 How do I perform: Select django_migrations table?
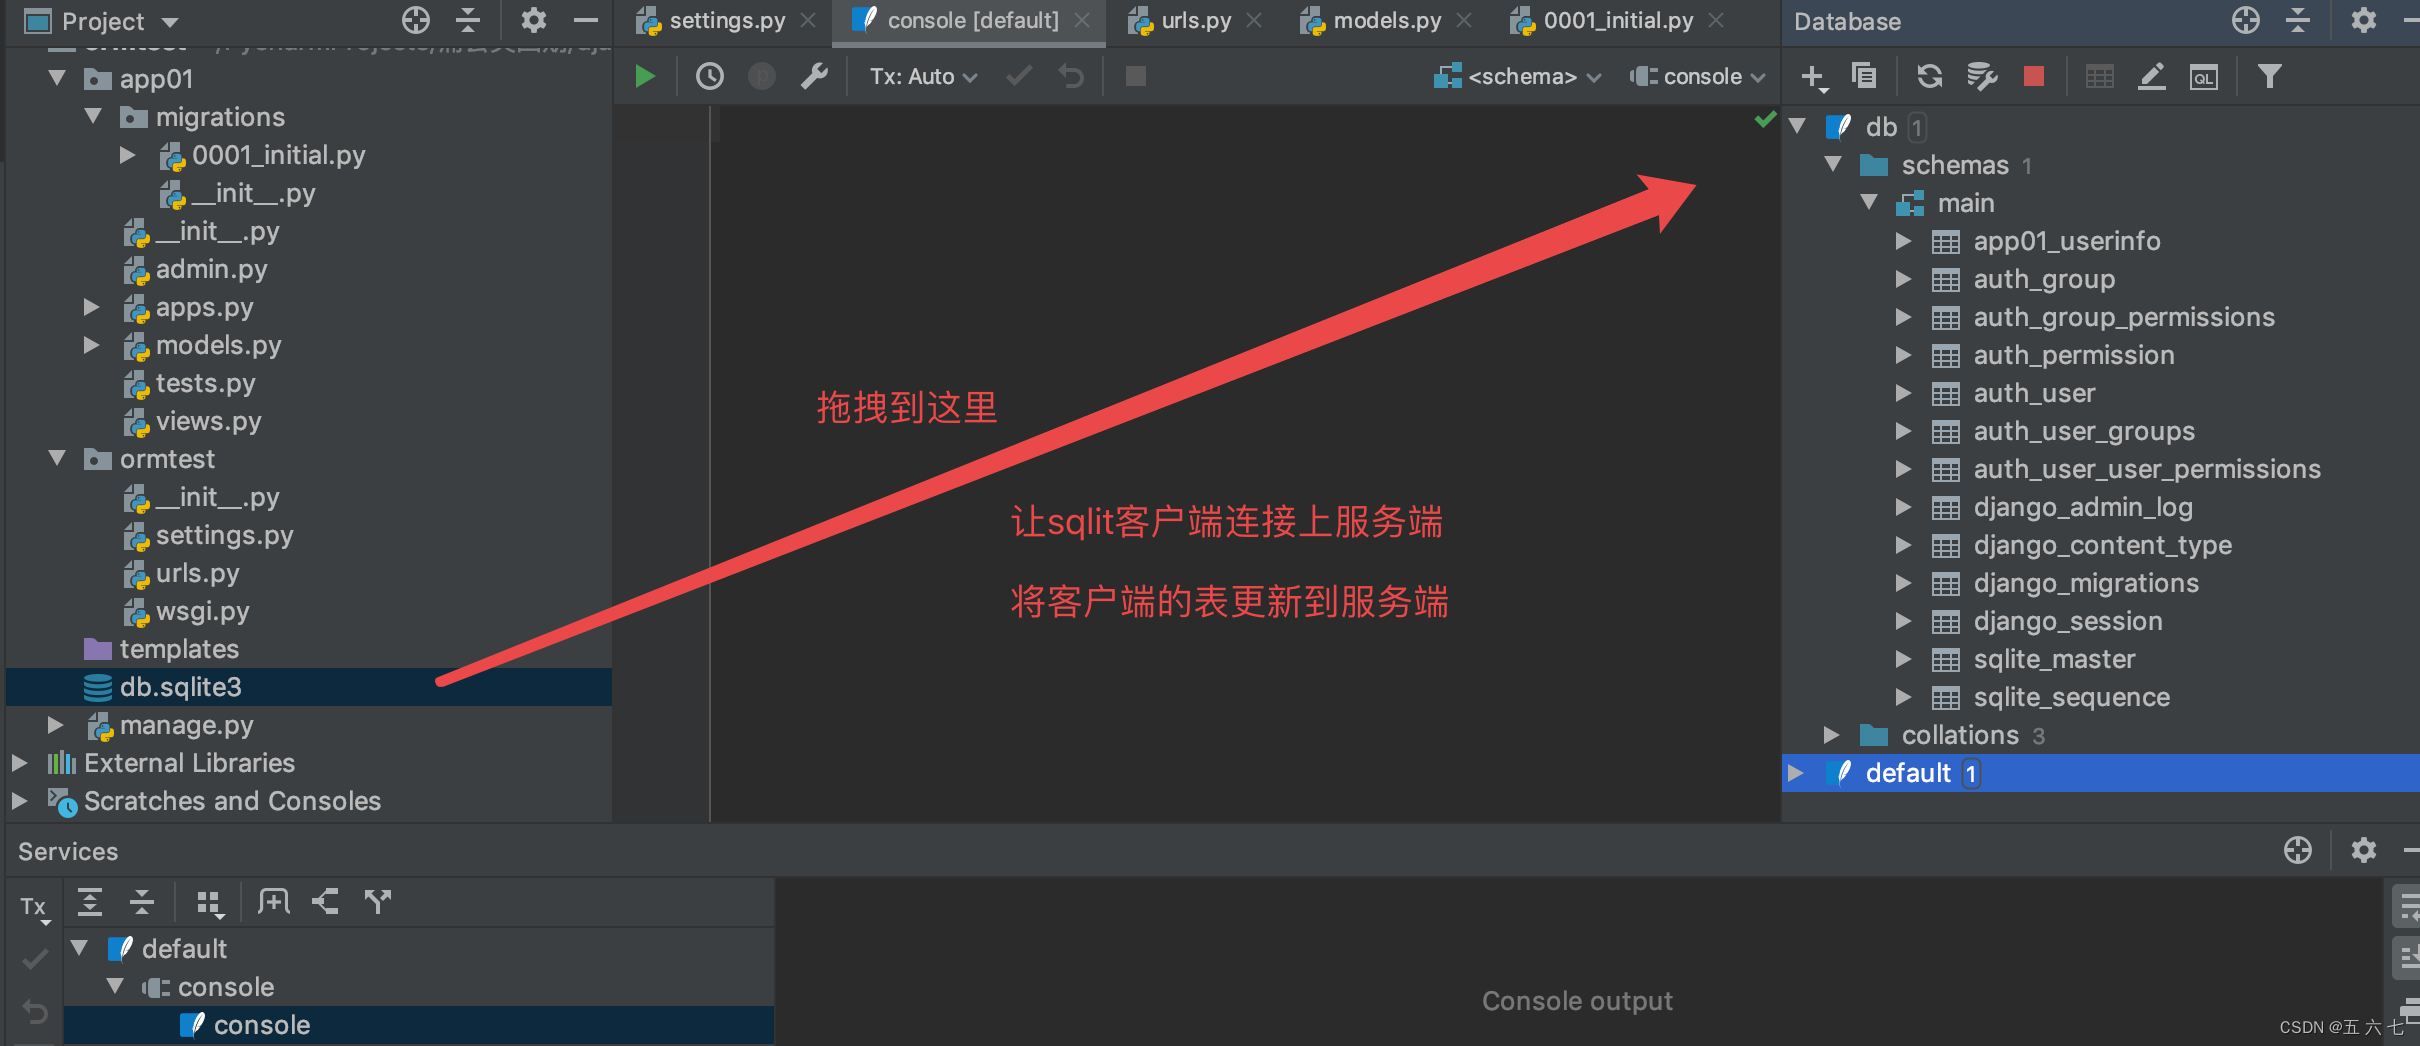click(x=2086, y=583)
